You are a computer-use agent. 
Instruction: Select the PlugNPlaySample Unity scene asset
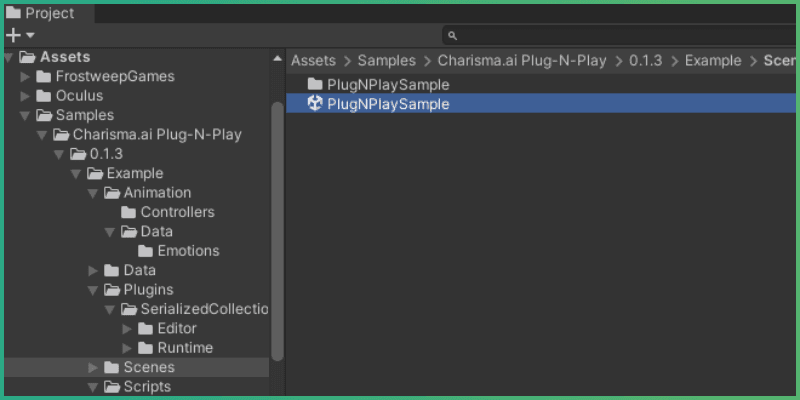click(x=388, y=104)
